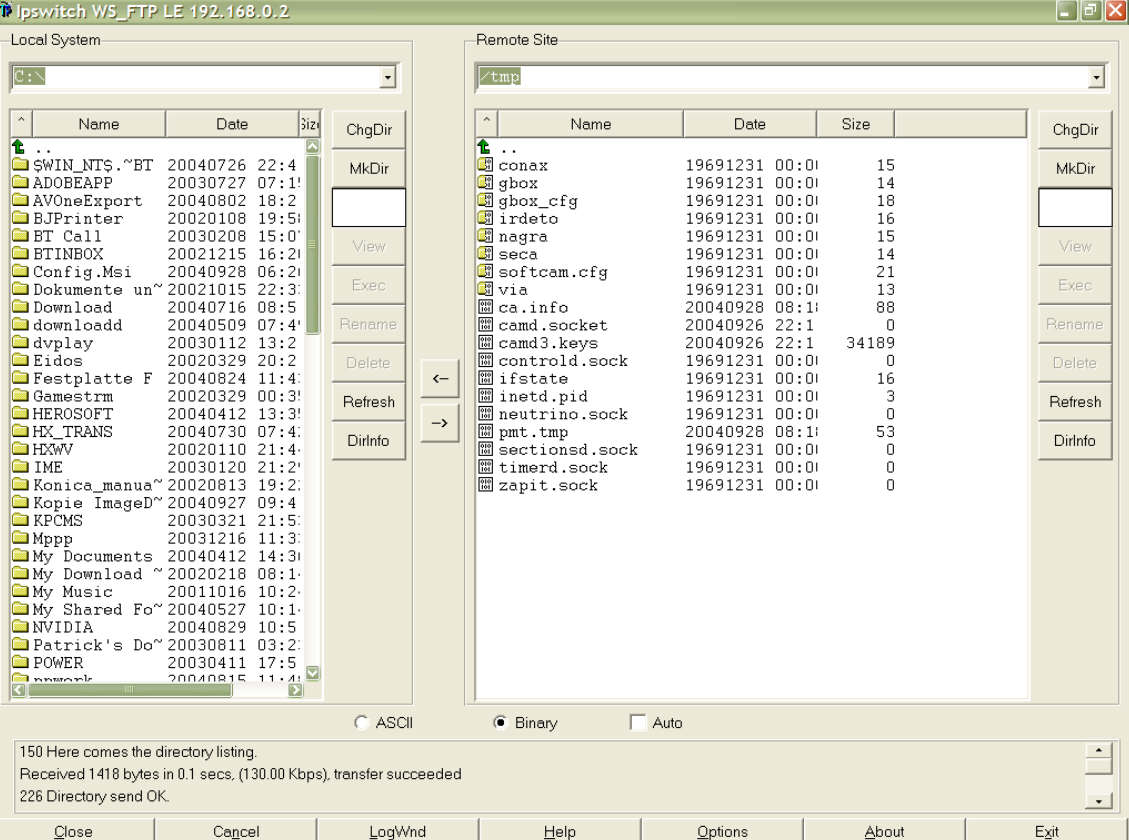Sort remote files by the Date column header

pyautogui.click(x=749, y=124)
